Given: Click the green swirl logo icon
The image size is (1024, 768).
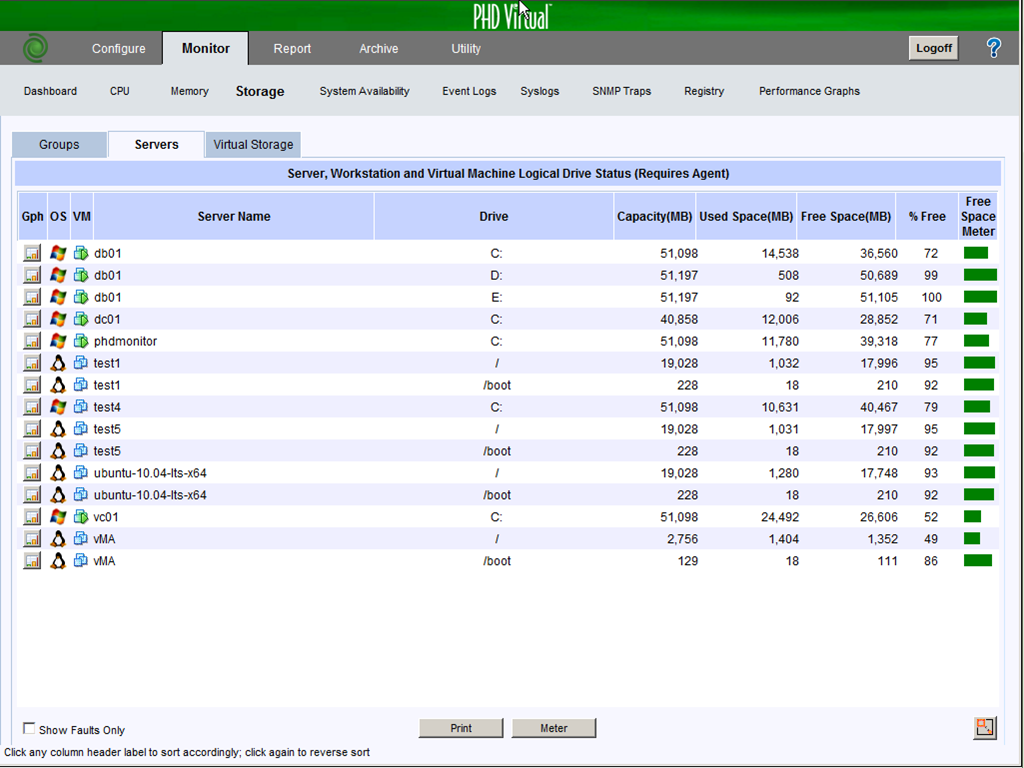Looking at the screenshot, I should pyautogui.click(x=36, y=48).
